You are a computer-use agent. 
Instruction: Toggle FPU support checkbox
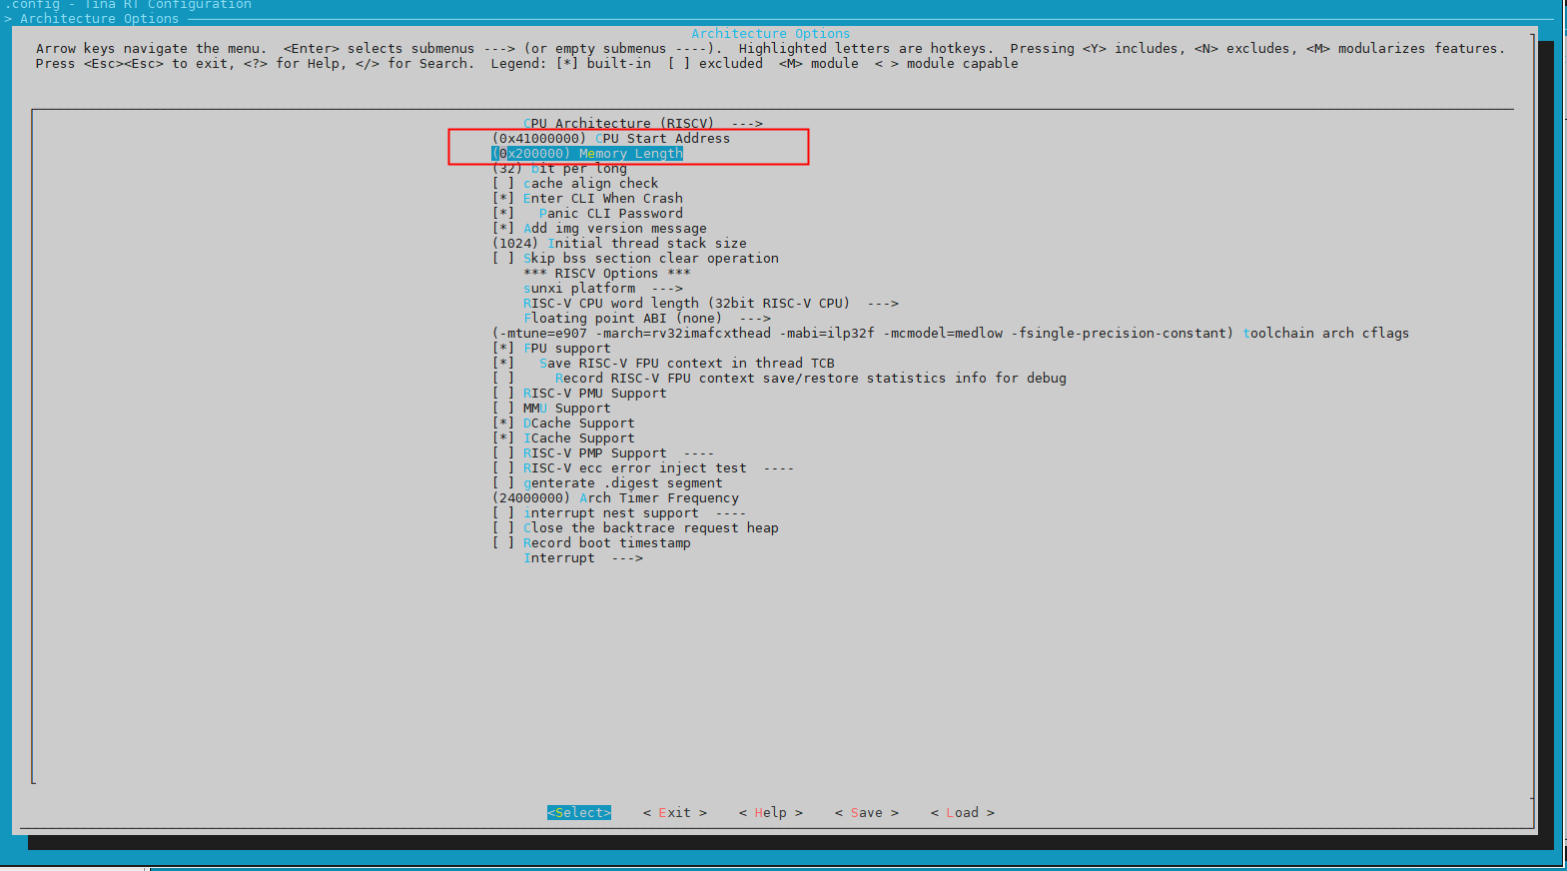click(503, 348)
